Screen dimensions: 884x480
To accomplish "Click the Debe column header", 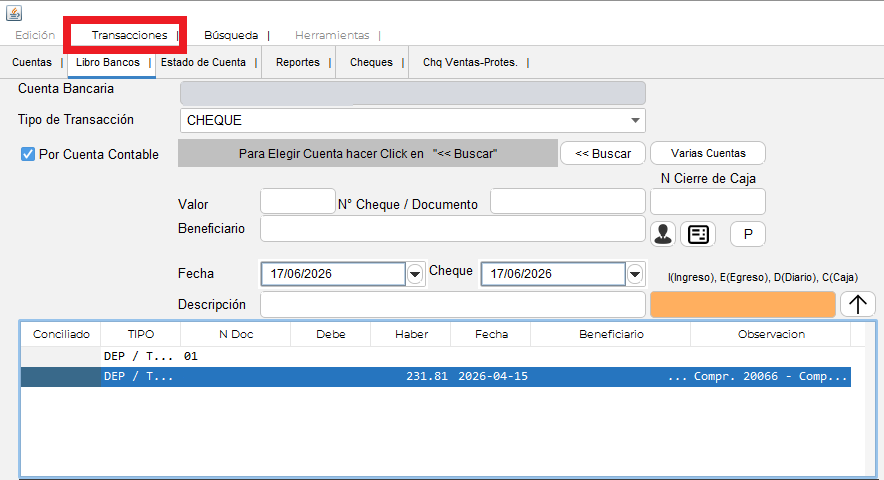I will point(331,334).
